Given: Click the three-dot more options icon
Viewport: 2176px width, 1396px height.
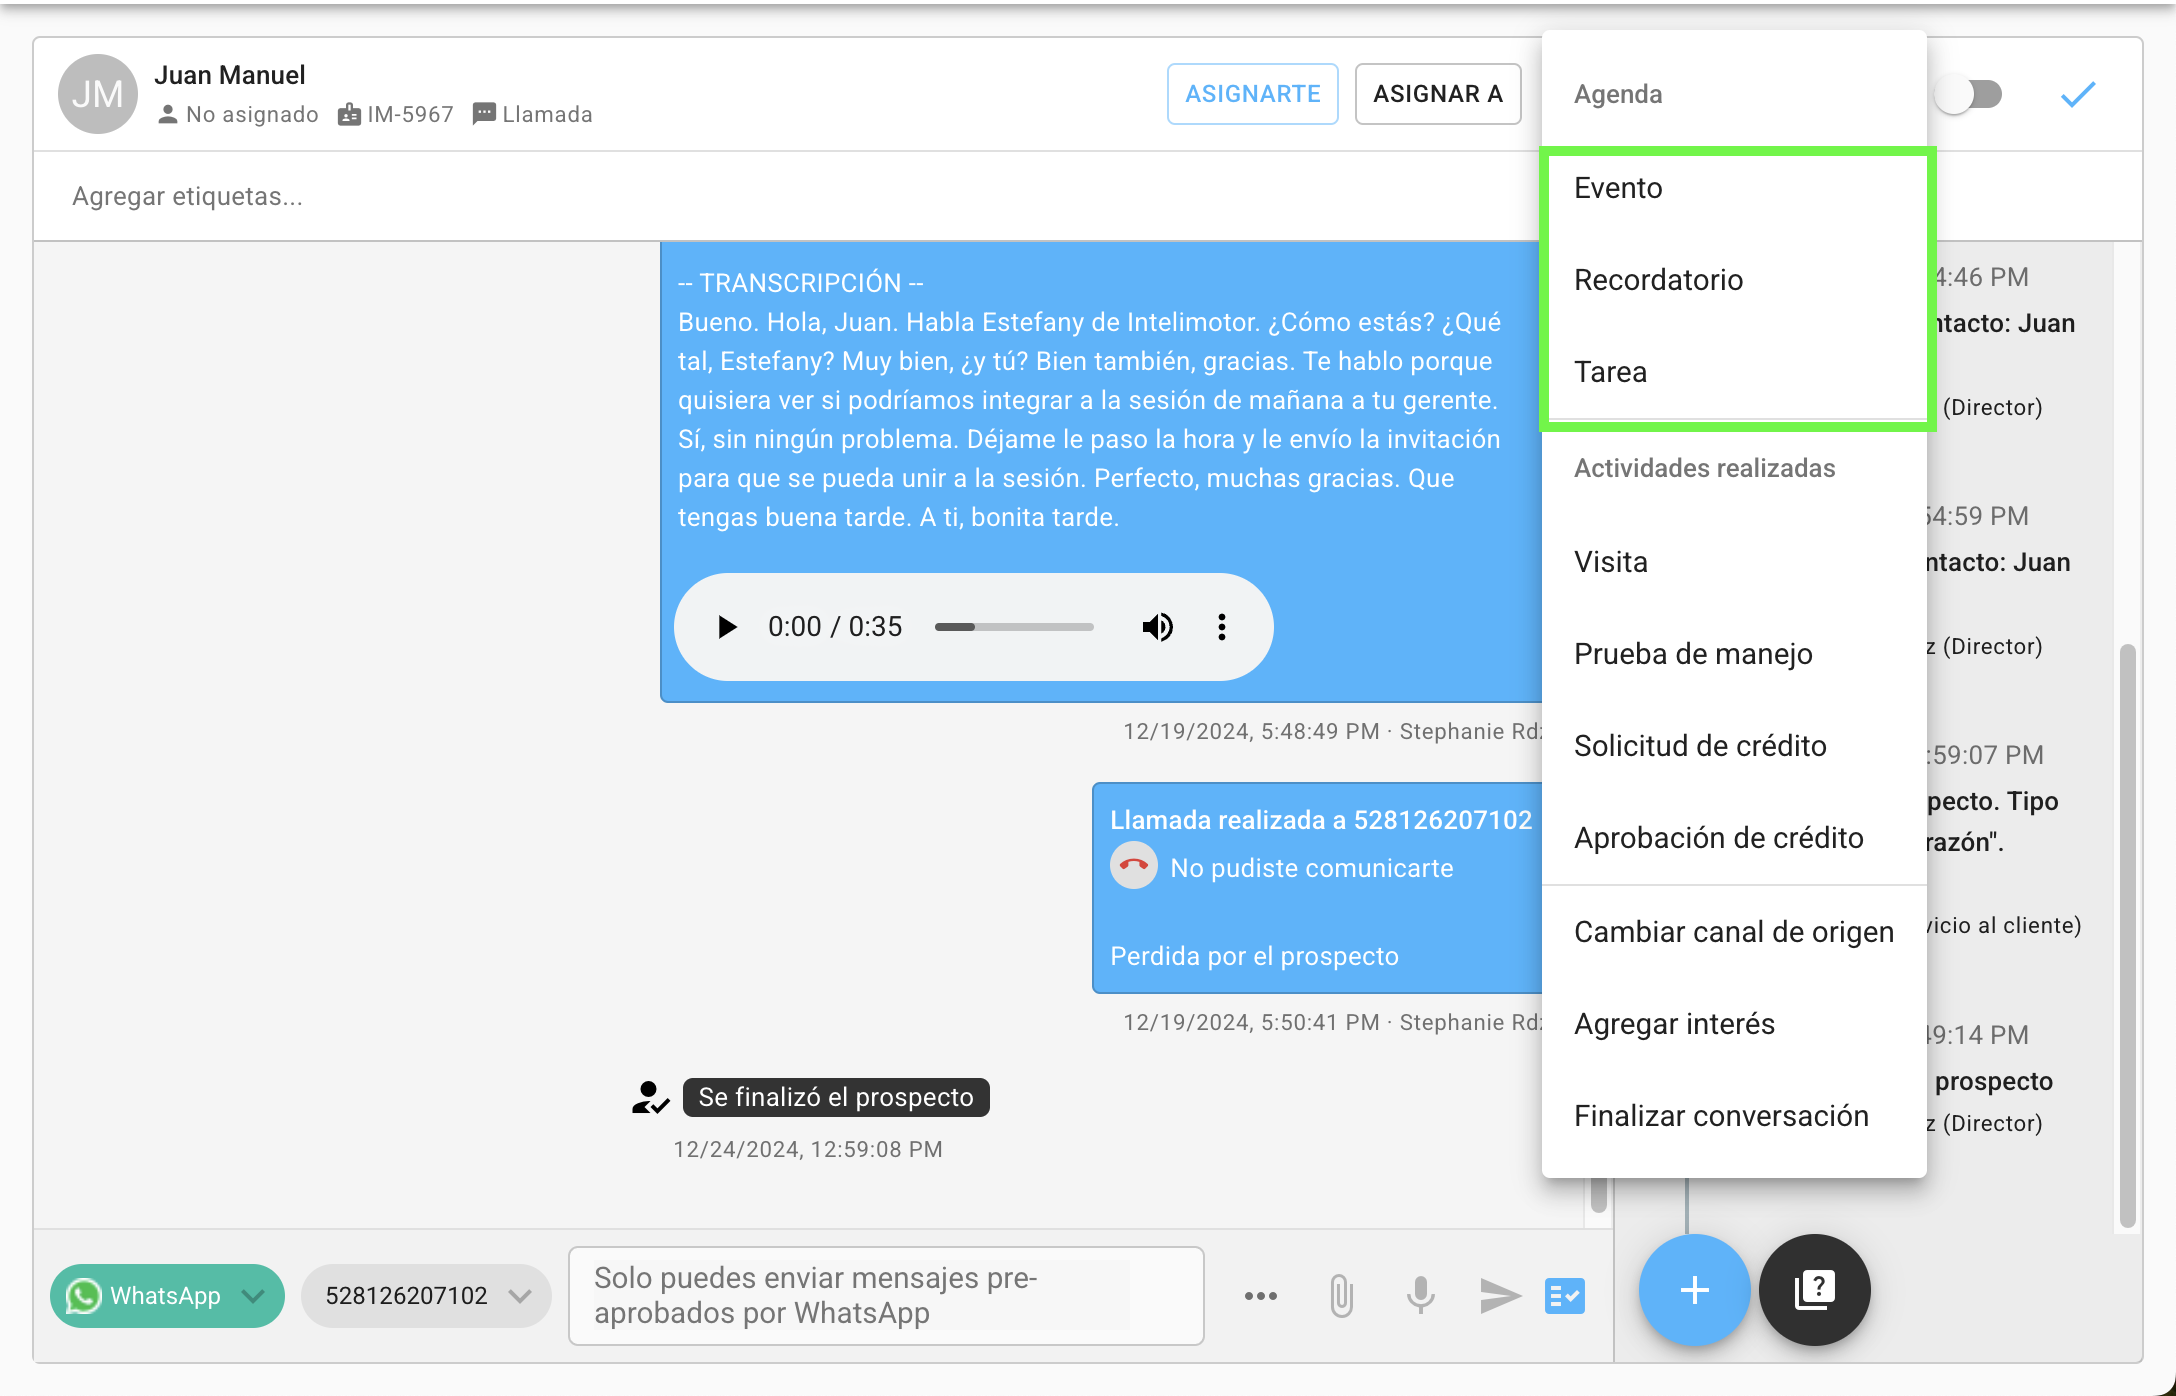Looking at the screenshot, I should point(1260,1296).
